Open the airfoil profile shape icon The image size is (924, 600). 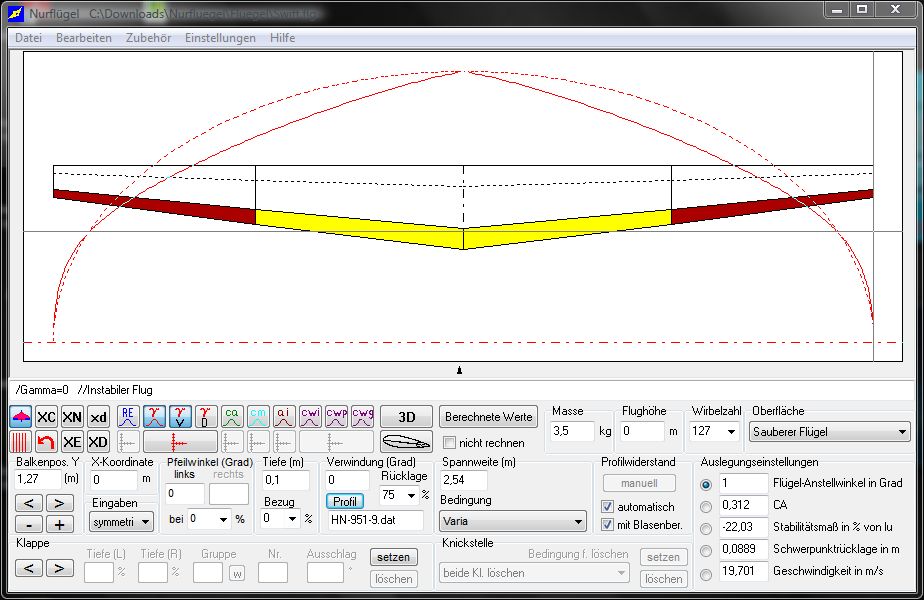(x=407, y=442)
